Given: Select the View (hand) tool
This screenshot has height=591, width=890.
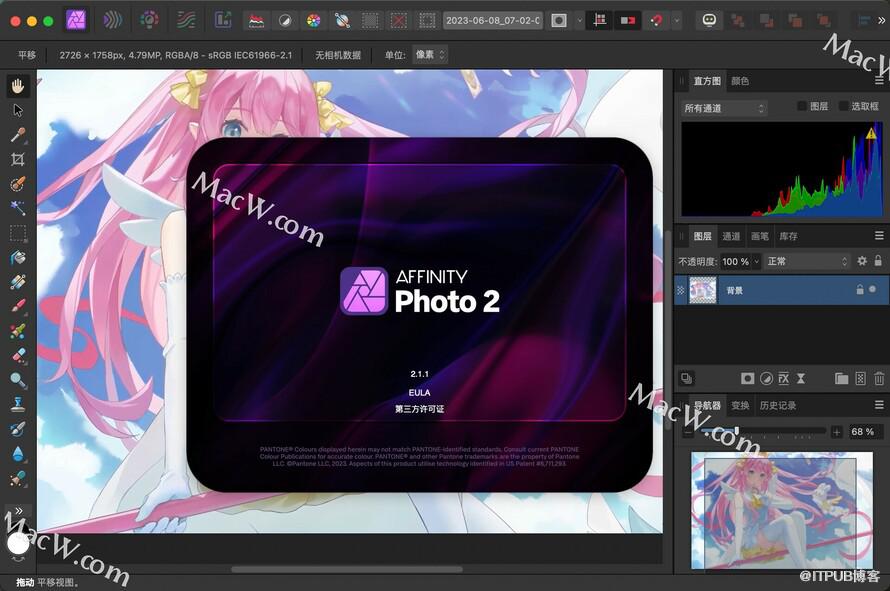Looking at the screenshot, I should 18,86.
